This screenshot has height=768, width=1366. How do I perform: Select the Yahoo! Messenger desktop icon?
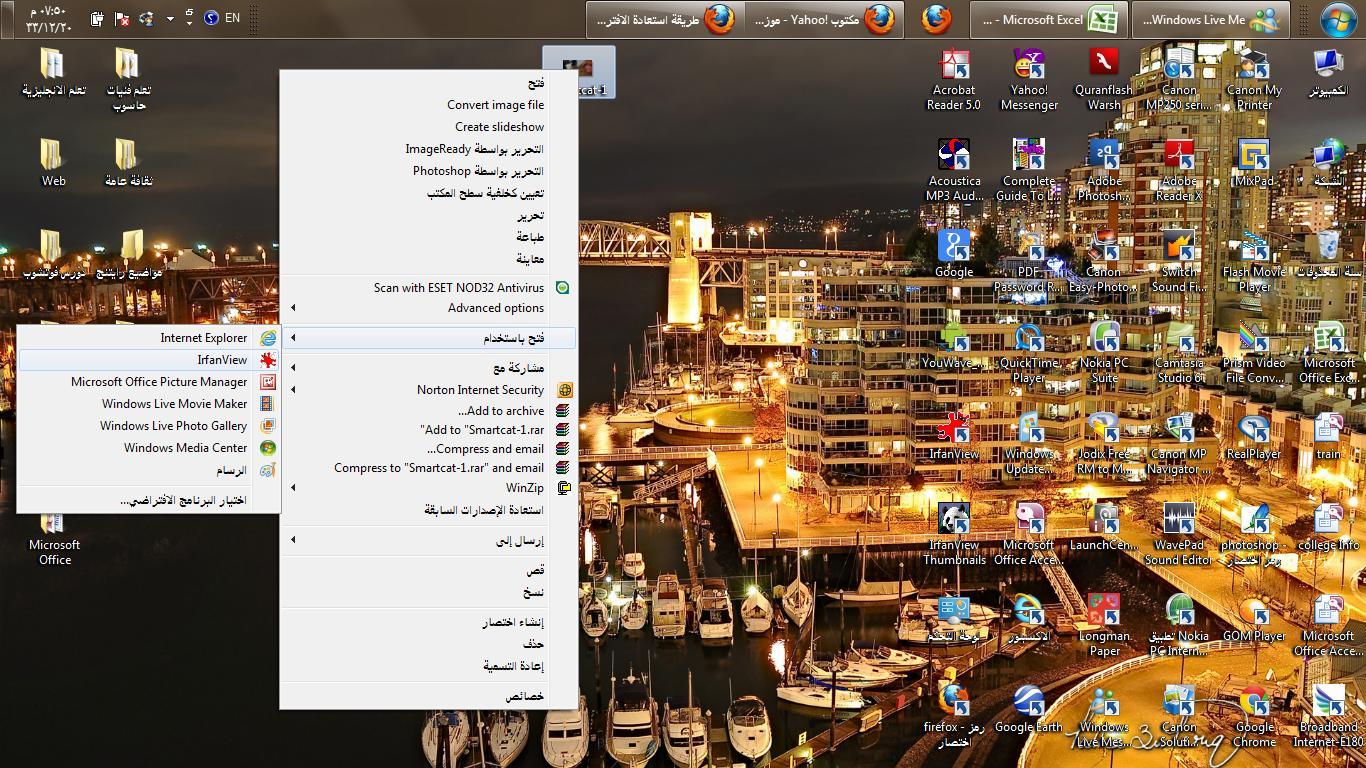click(x=1028, y=80)
